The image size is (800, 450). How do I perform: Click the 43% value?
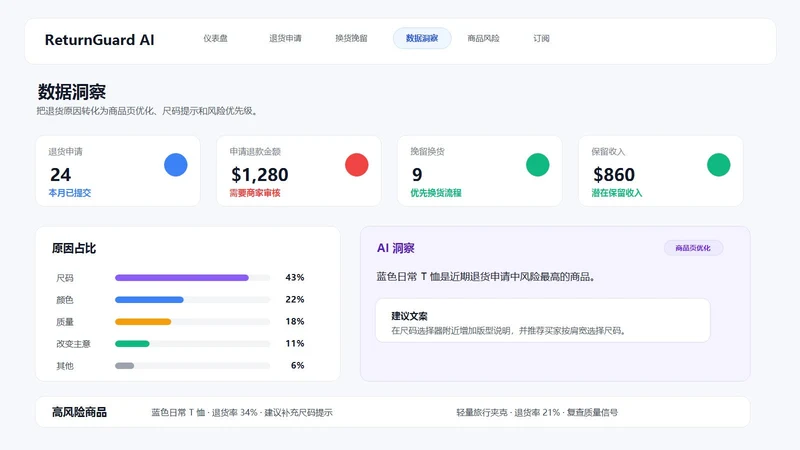pyautogui.click(x=295, y=278)
